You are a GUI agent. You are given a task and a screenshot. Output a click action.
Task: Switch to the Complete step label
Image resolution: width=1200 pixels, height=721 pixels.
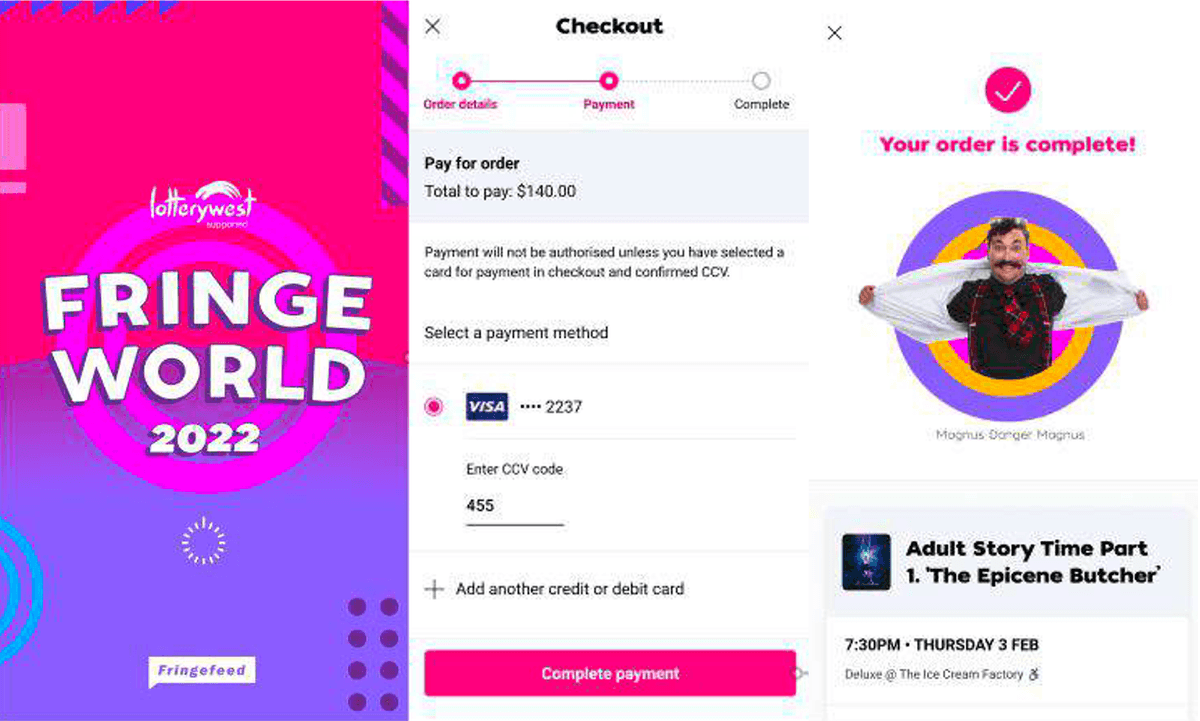[x=761, y=103]
